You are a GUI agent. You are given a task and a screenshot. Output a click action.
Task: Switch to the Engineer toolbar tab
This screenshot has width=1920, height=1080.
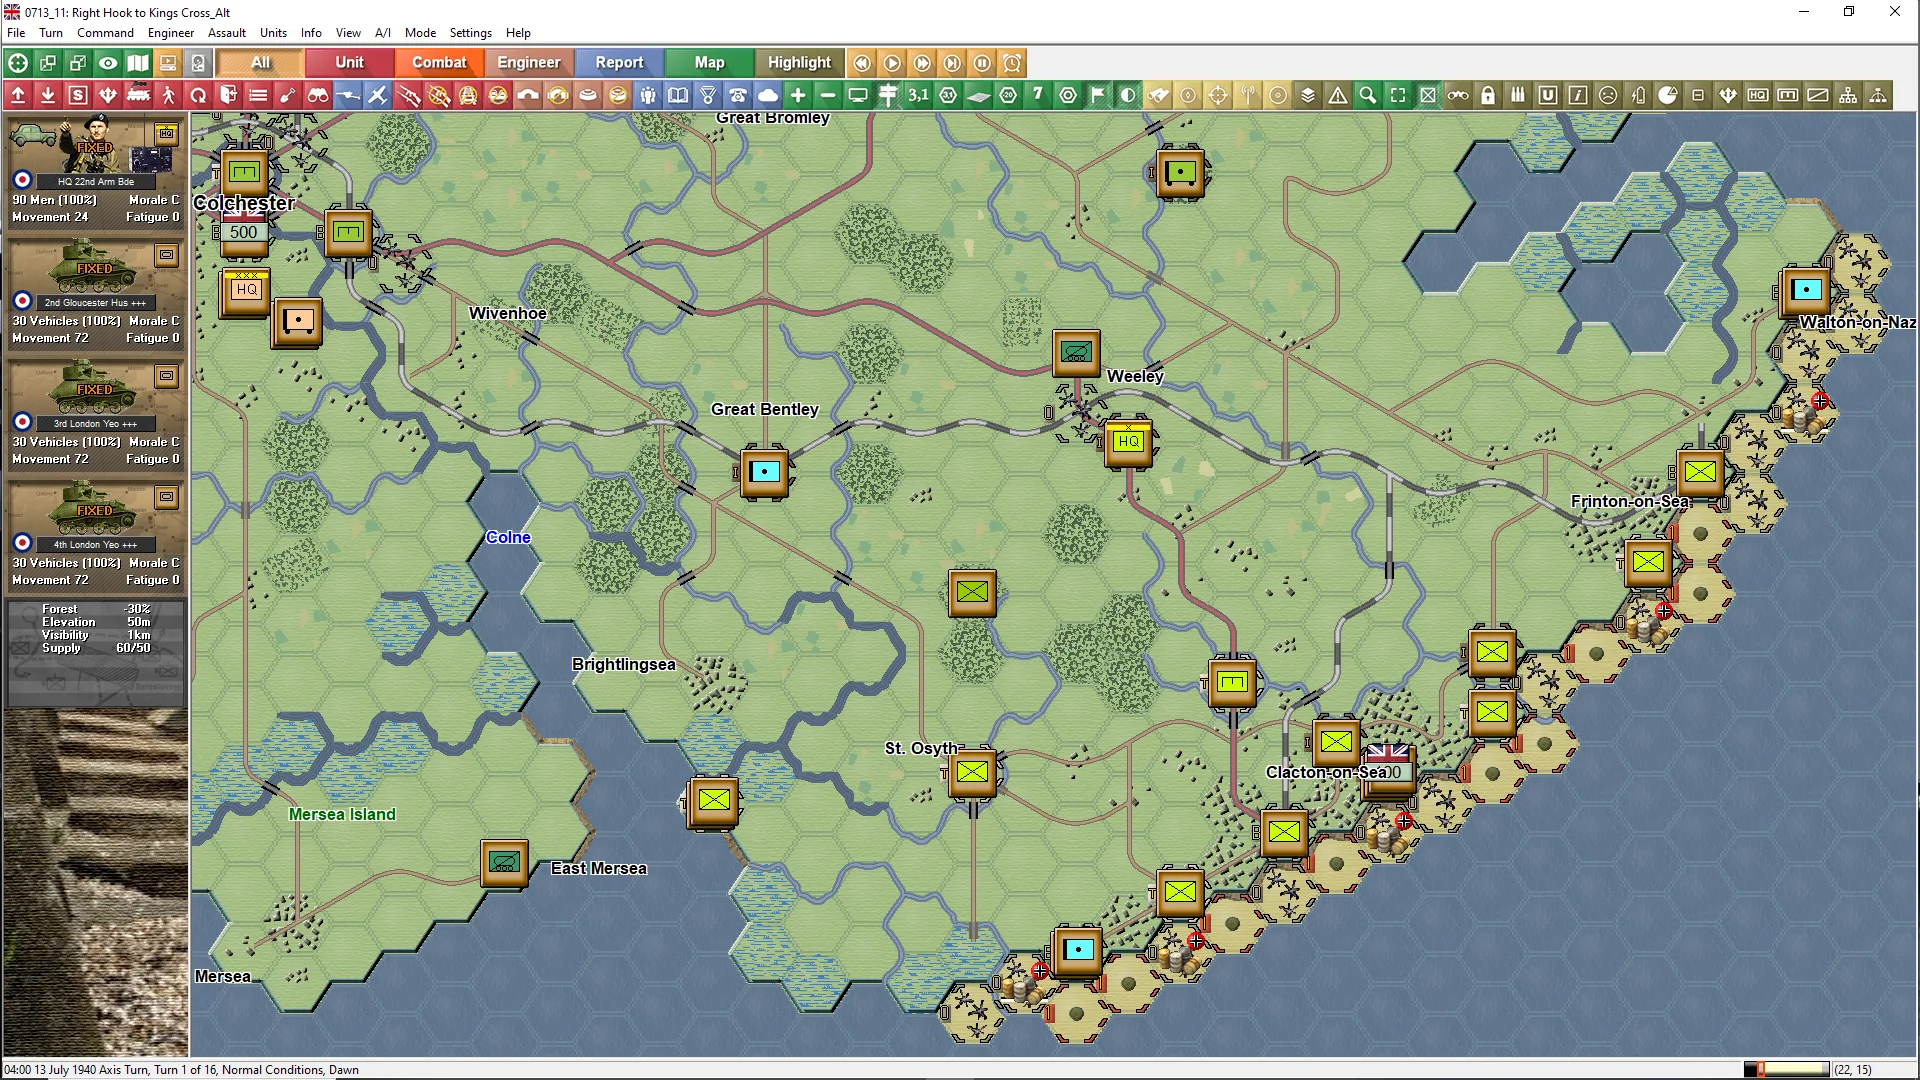click(x=528, y=62)
